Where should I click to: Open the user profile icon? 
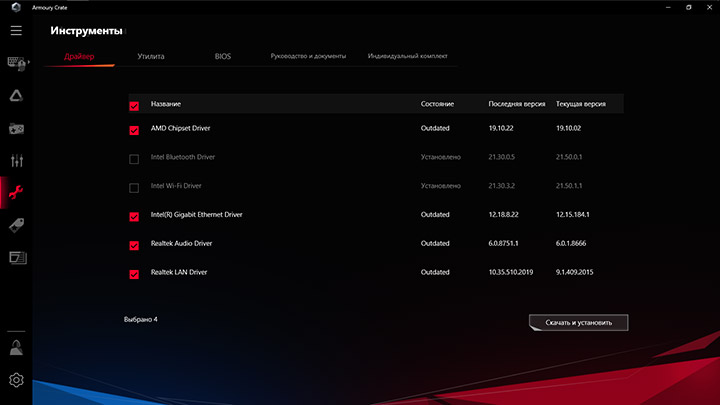(x=16, y=348)
